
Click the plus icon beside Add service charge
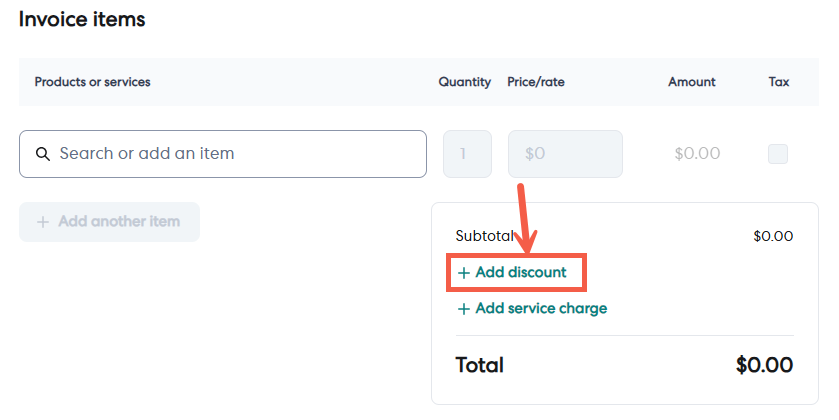463,309
